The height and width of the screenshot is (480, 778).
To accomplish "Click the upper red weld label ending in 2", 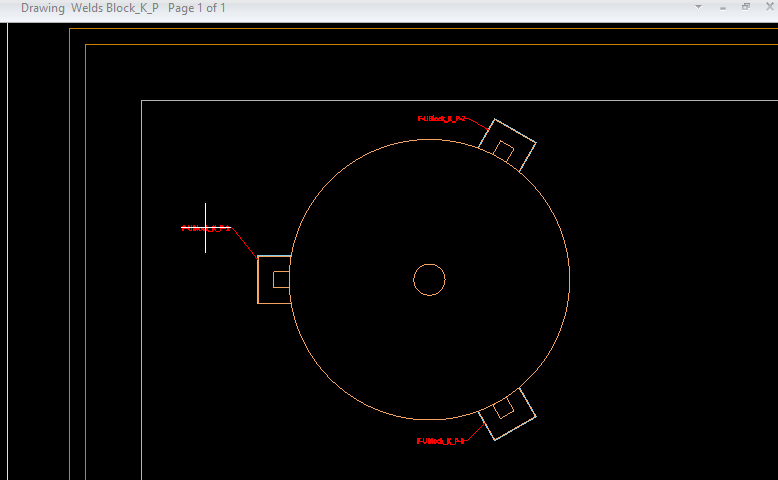I will (x=441, y=119).
